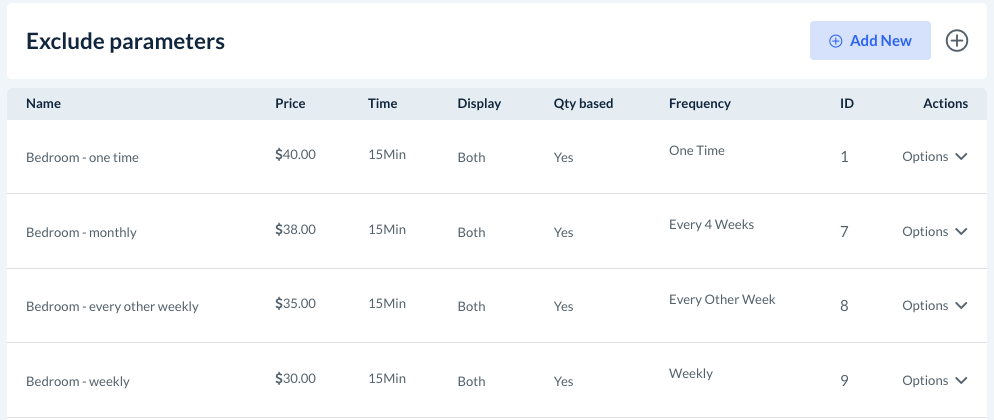Screen dimensions: 994x420
Task: Click the Price column header
Action: 290,104
